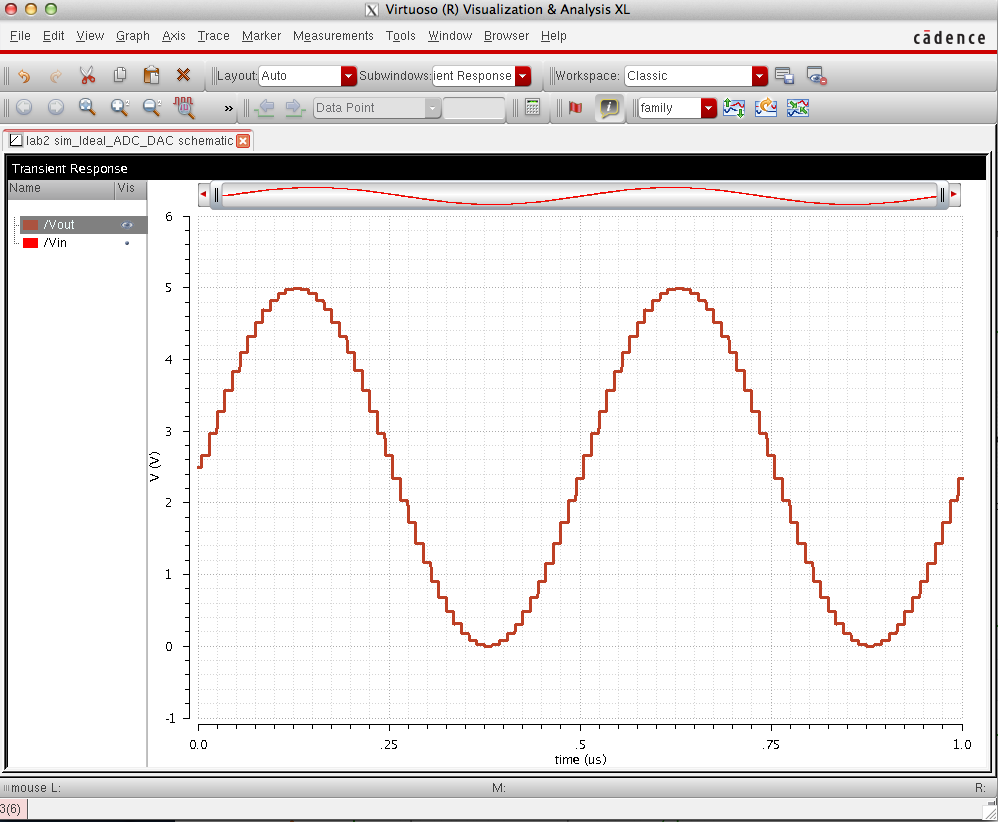This screenshot has height=822, width=998.
Task: Click the scissors Cut icon
Action: coord(87,76)
